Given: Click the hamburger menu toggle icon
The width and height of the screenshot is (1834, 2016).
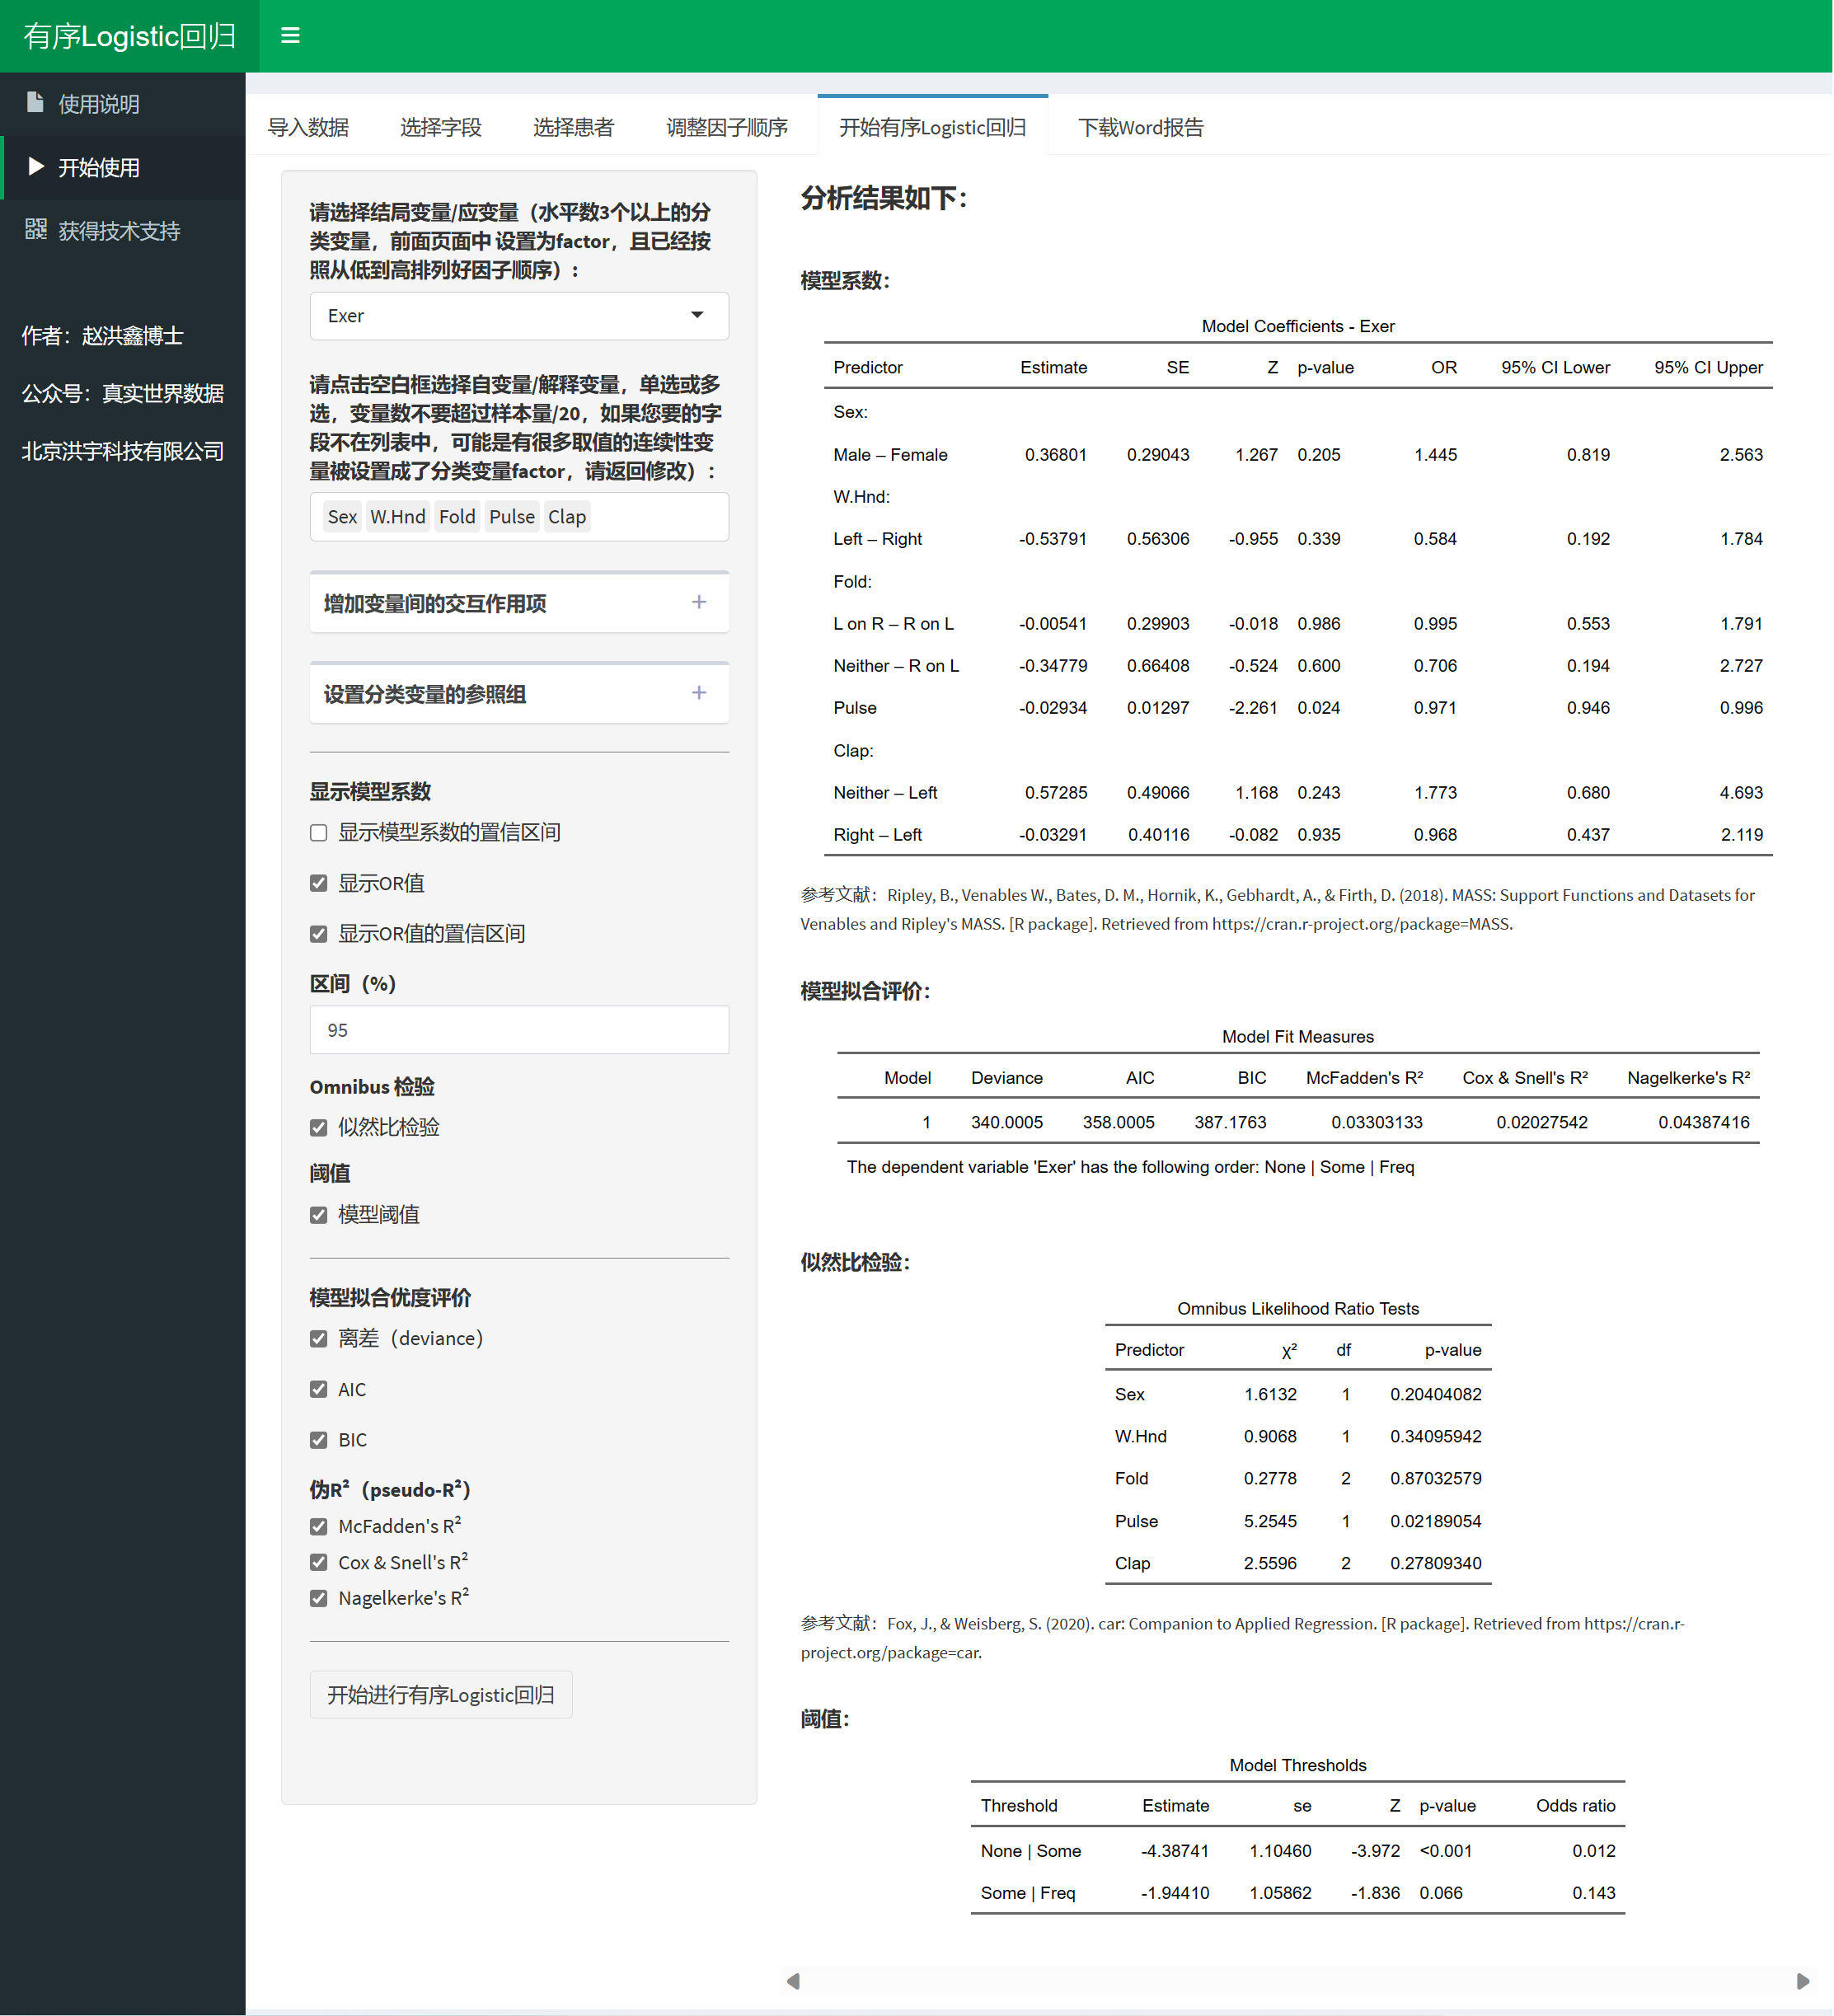Looking at the screenshot, I should (x=290, y=36).
